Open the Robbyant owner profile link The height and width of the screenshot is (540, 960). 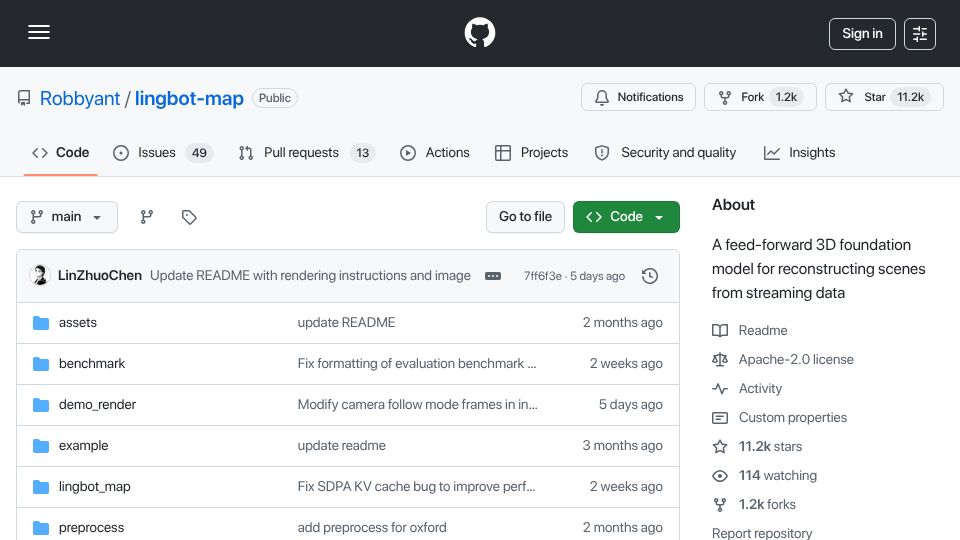(x=80, y=98)
